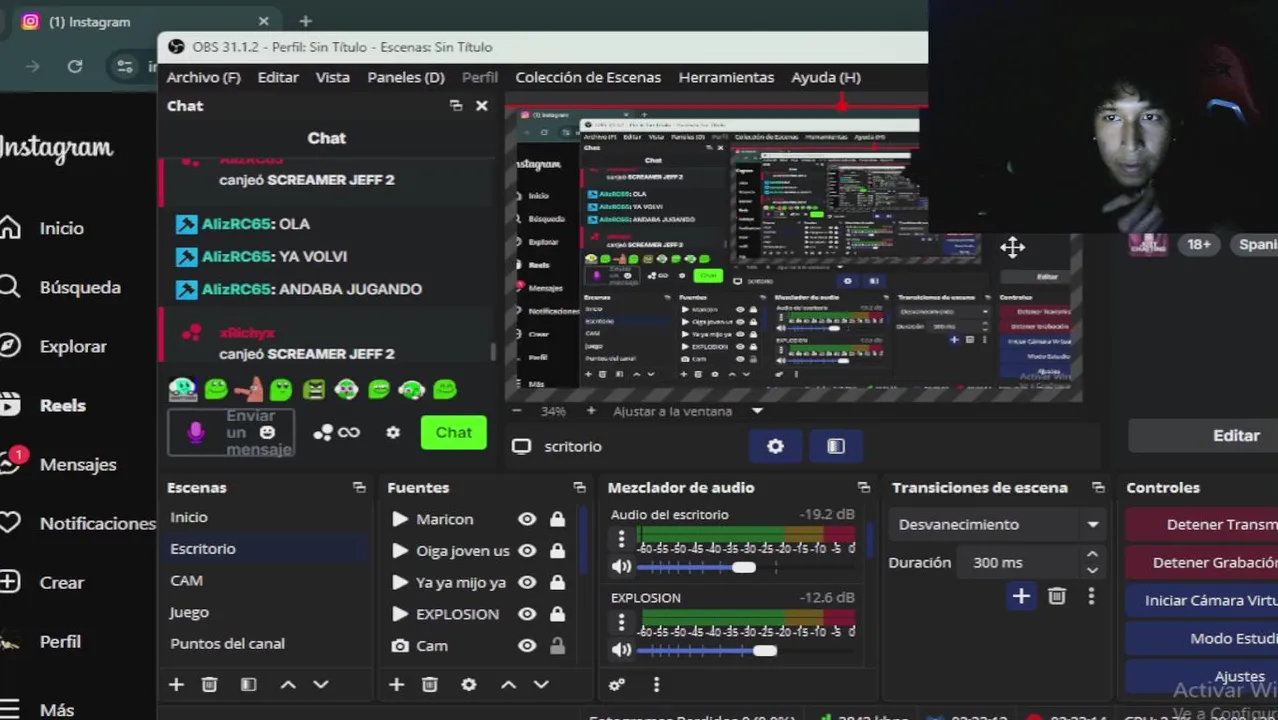
Task: Open transition properties three-dot menu
Action: tap(1091, 596)
